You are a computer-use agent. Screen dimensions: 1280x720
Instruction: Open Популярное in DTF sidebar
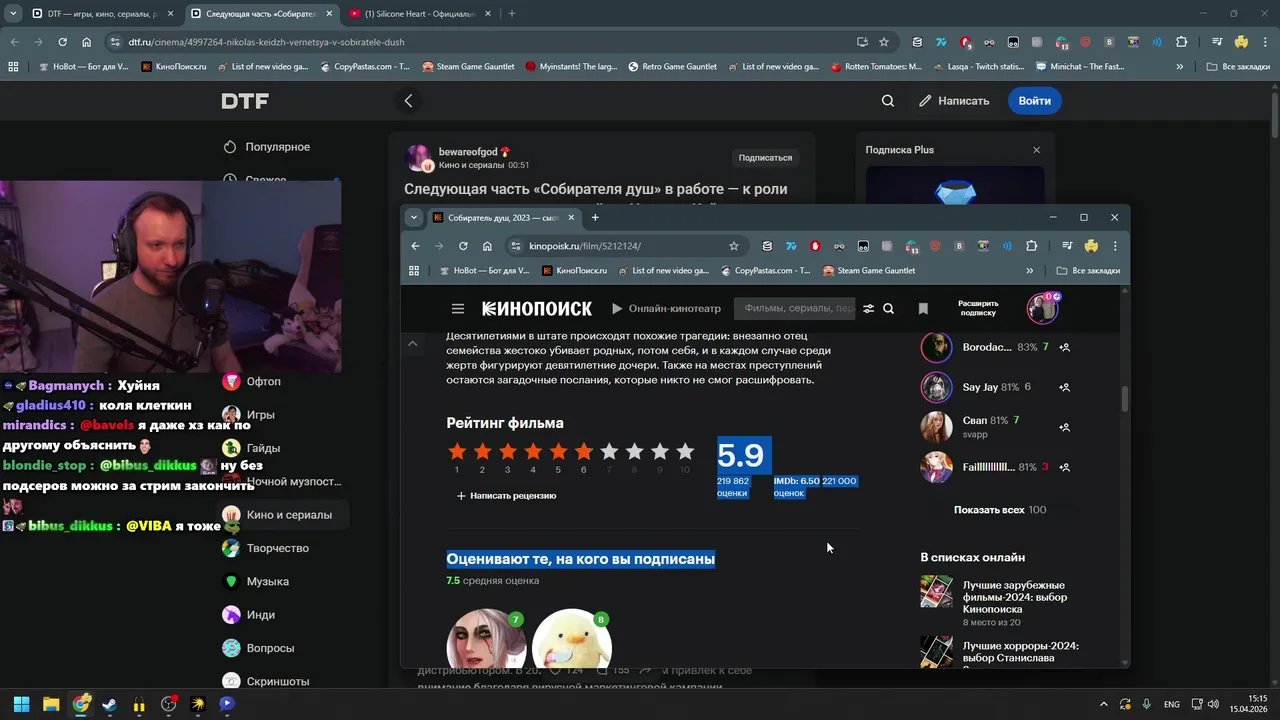(266, 147)
